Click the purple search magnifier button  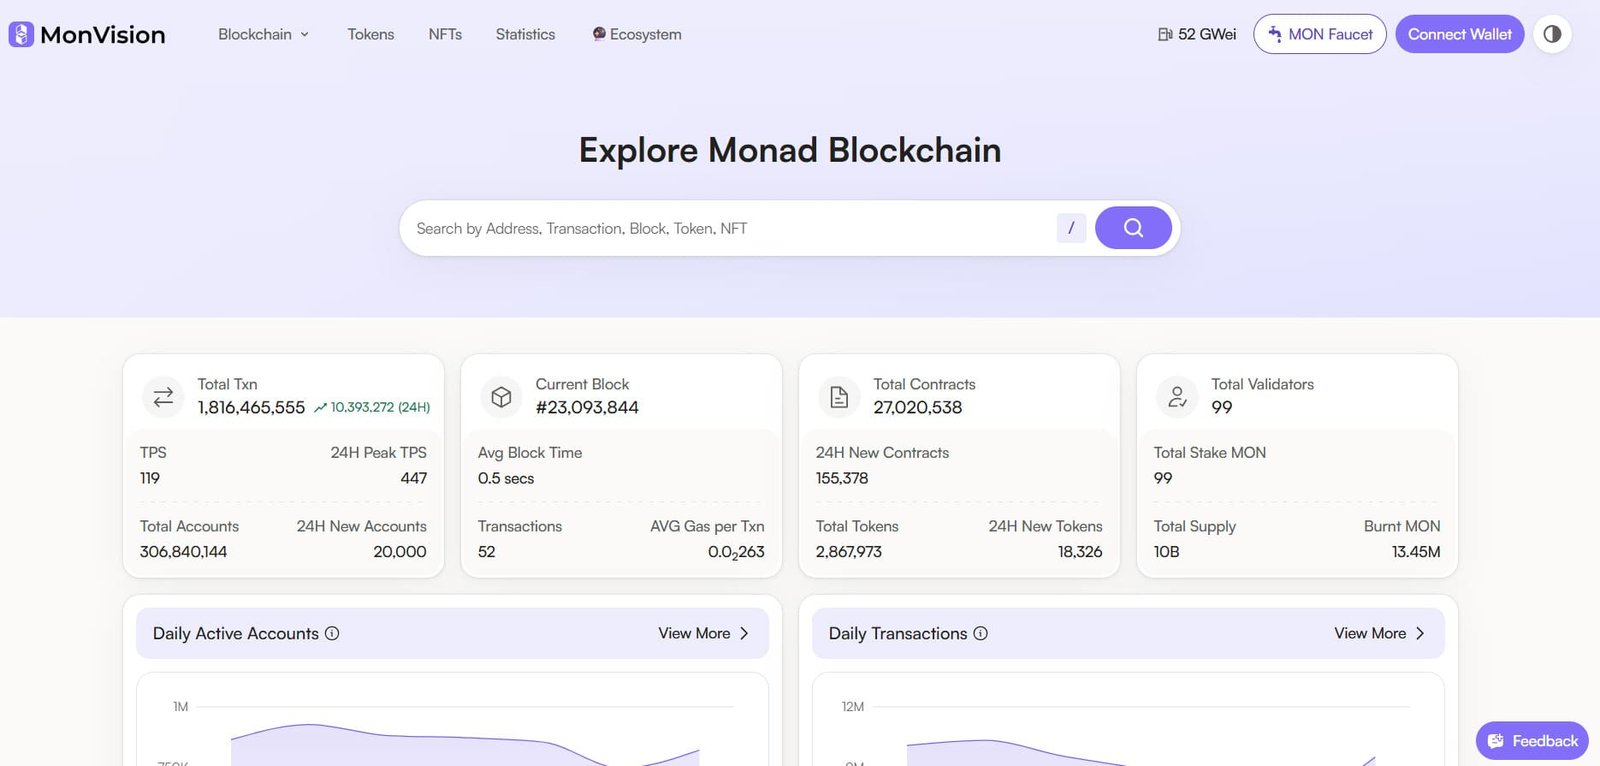point(1133,228)
